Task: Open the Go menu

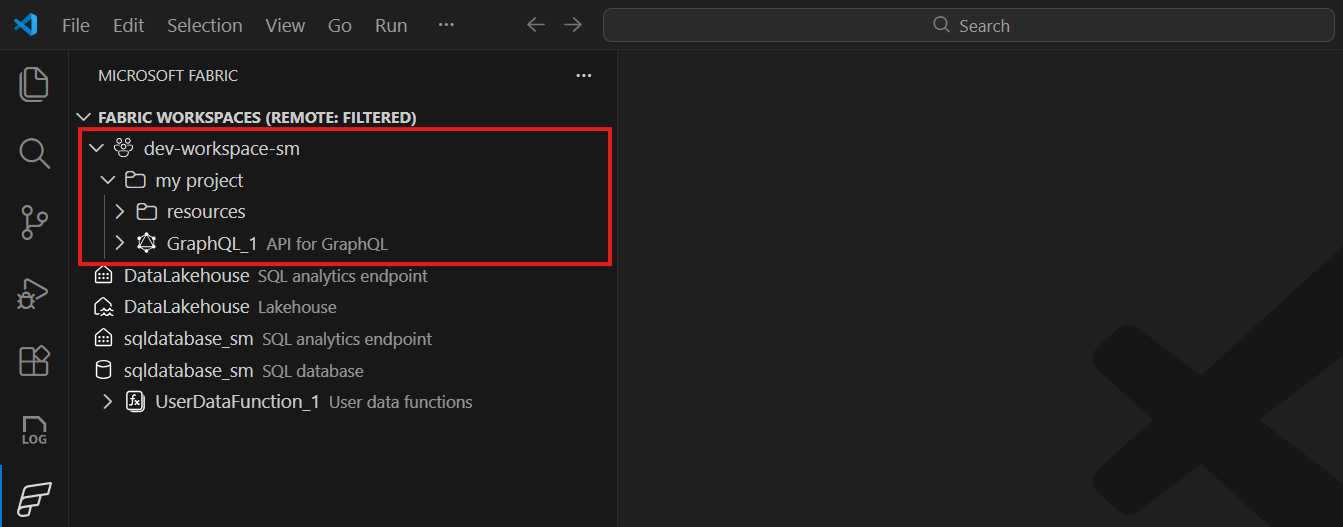Action: pyautogui.click(x=340, y=26)
